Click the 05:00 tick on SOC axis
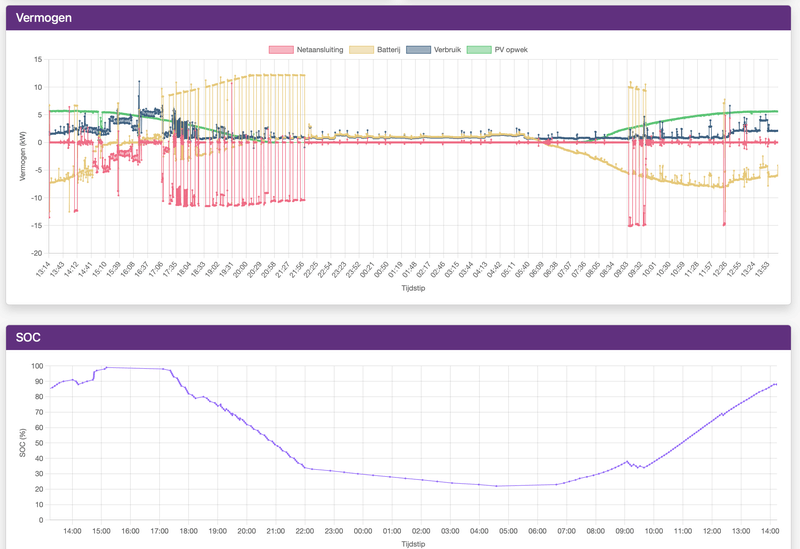The height and width of the screenshot is (549, 800). (508, 531)
